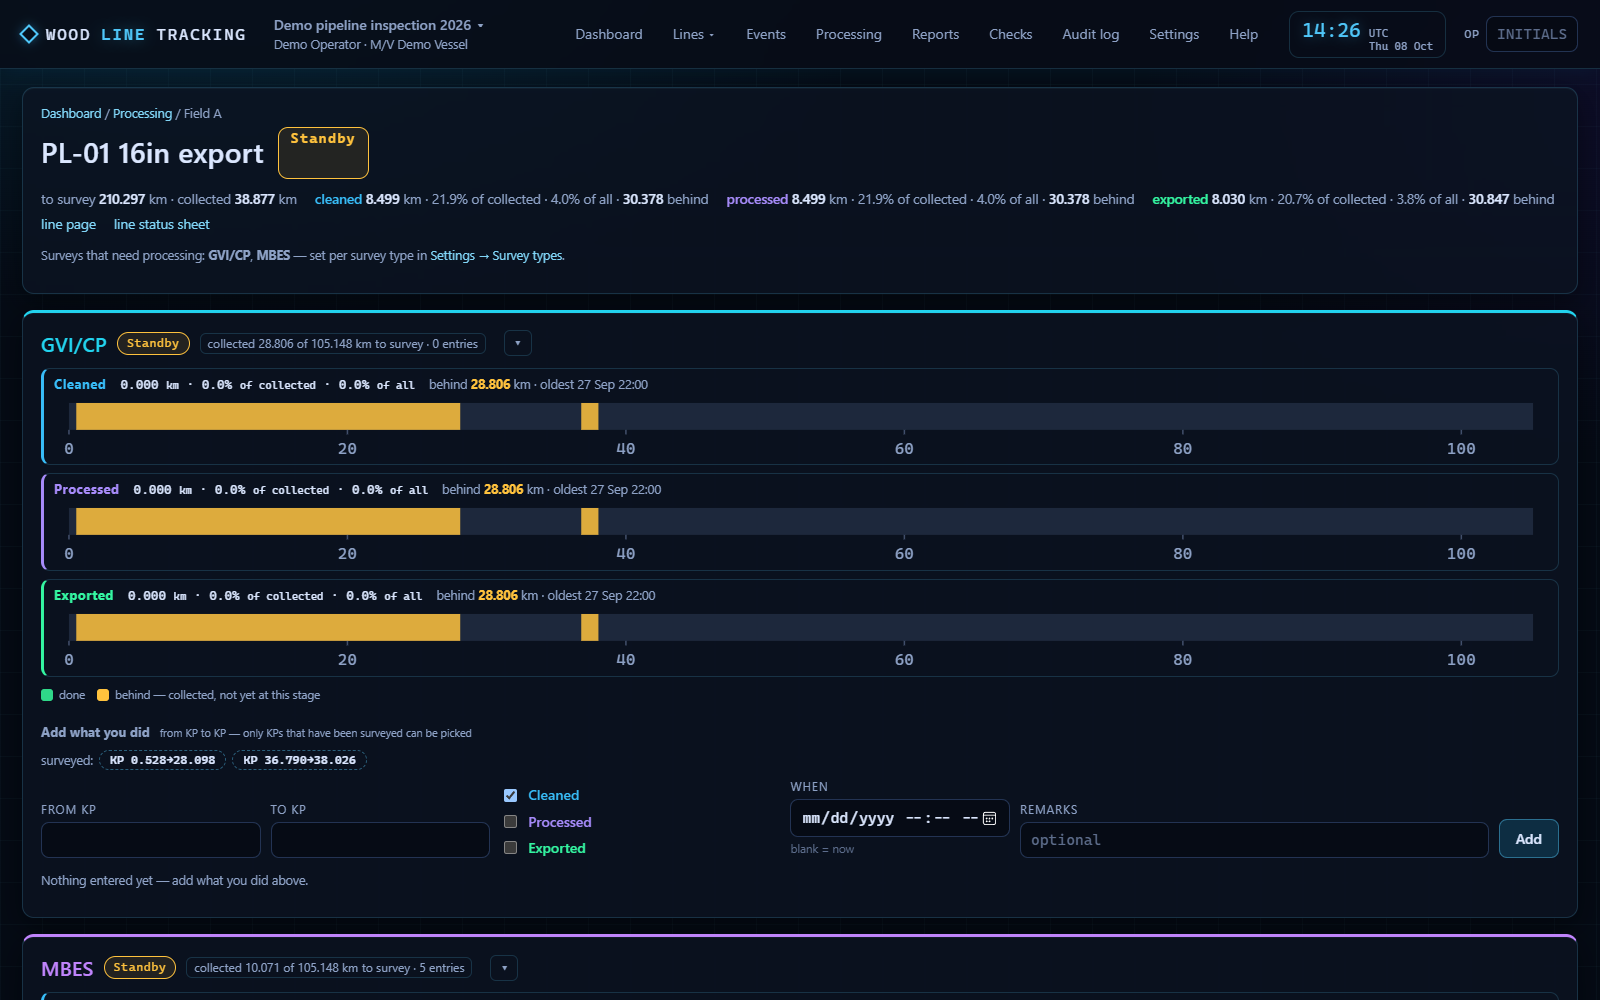Click the REMARKS optional text field
The image size is (1600, 1000).
click(1254, 840)
